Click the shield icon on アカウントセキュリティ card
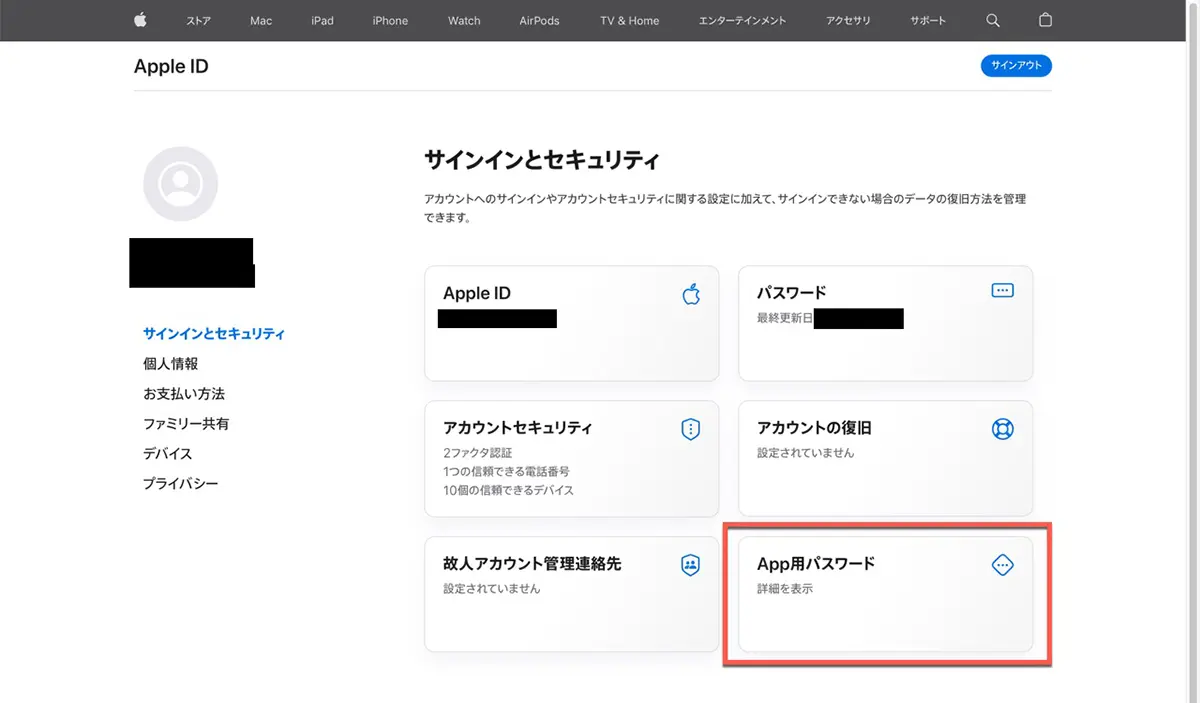 690,429
